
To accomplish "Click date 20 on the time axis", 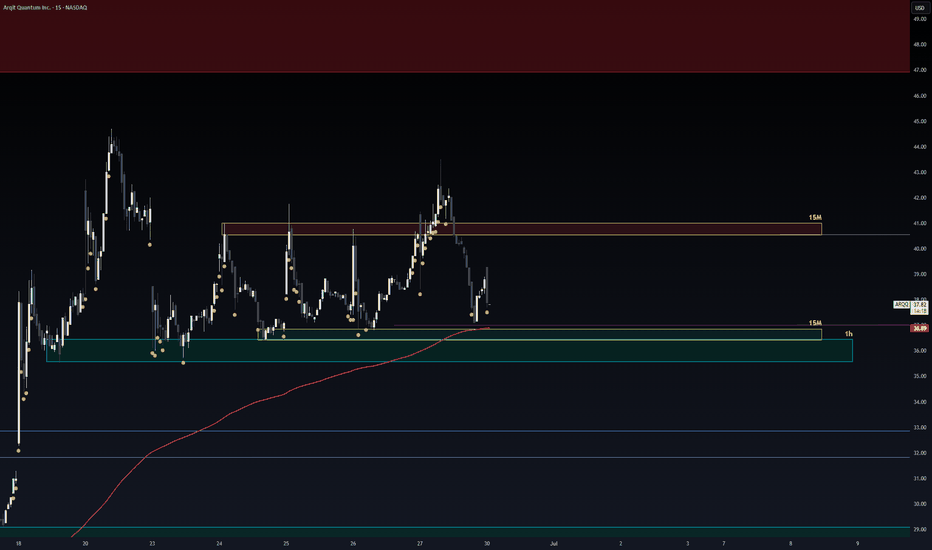I will click(x=86, y=543).
